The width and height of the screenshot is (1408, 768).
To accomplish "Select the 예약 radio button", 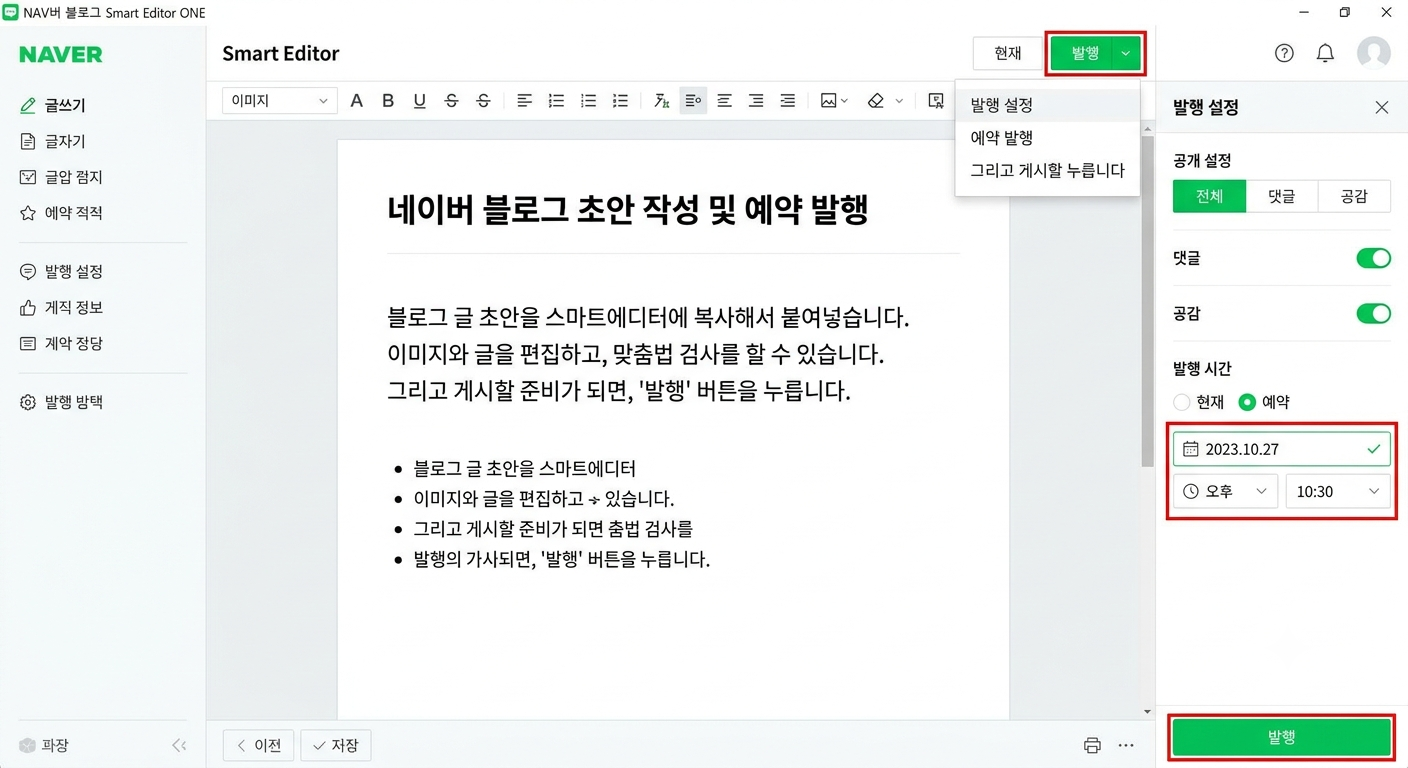I will click(1247, 402).
